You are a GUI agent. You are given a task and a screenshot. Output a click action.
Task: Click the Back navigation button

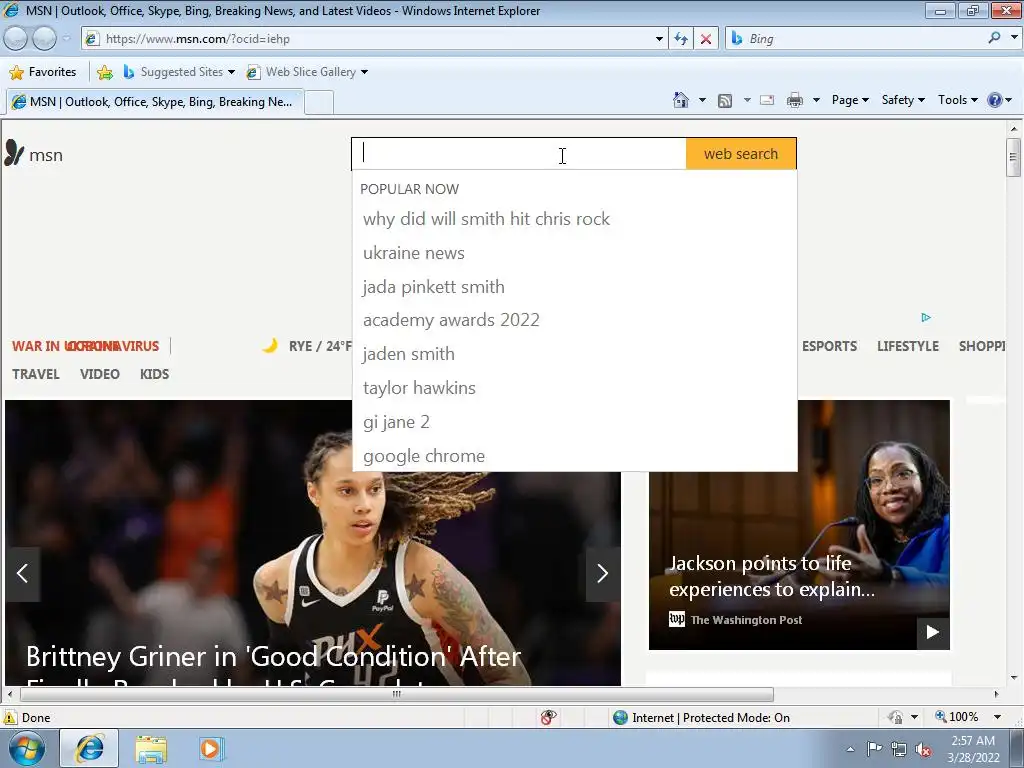coord(16,39)
